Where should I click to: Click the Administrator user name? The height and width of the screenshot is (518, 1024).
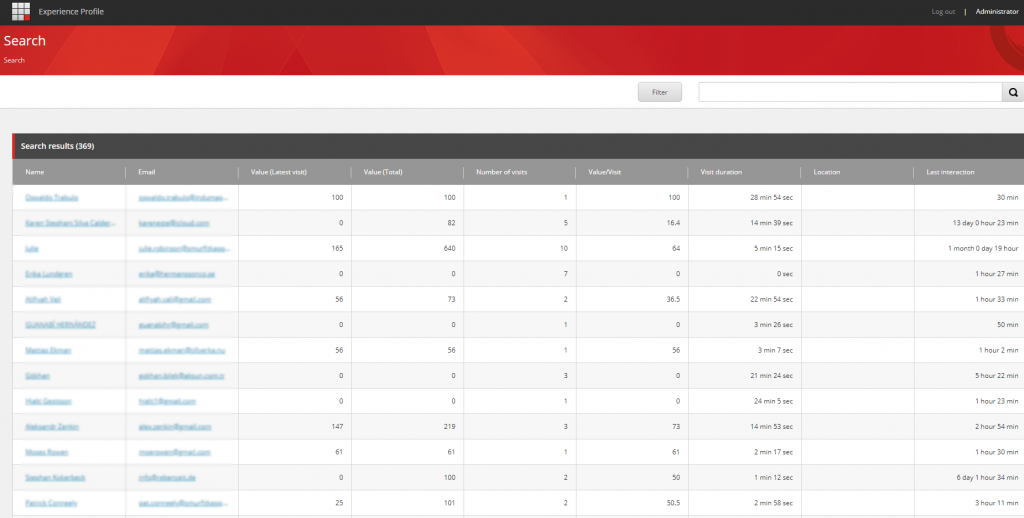tap(996, 12)
